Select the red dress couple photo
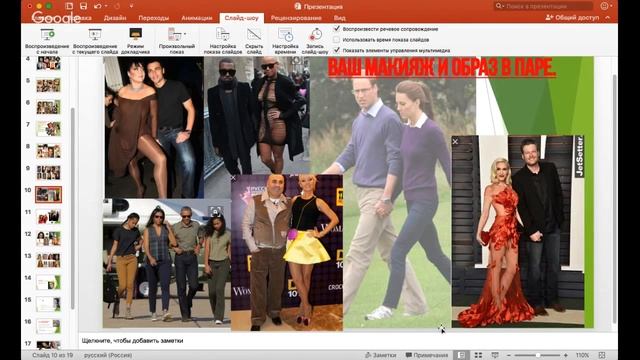Image resolution: width=640 pixels, height=360 pixels. click(x=518, y=231)
